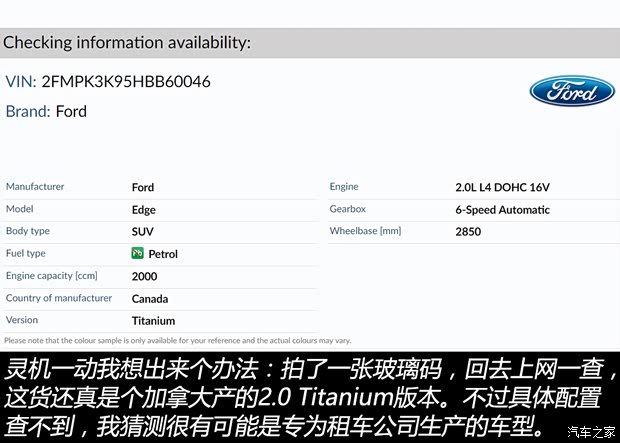Click the Gearbox label
This screenshot has height=443, width=620.
[x=348, y=209]
